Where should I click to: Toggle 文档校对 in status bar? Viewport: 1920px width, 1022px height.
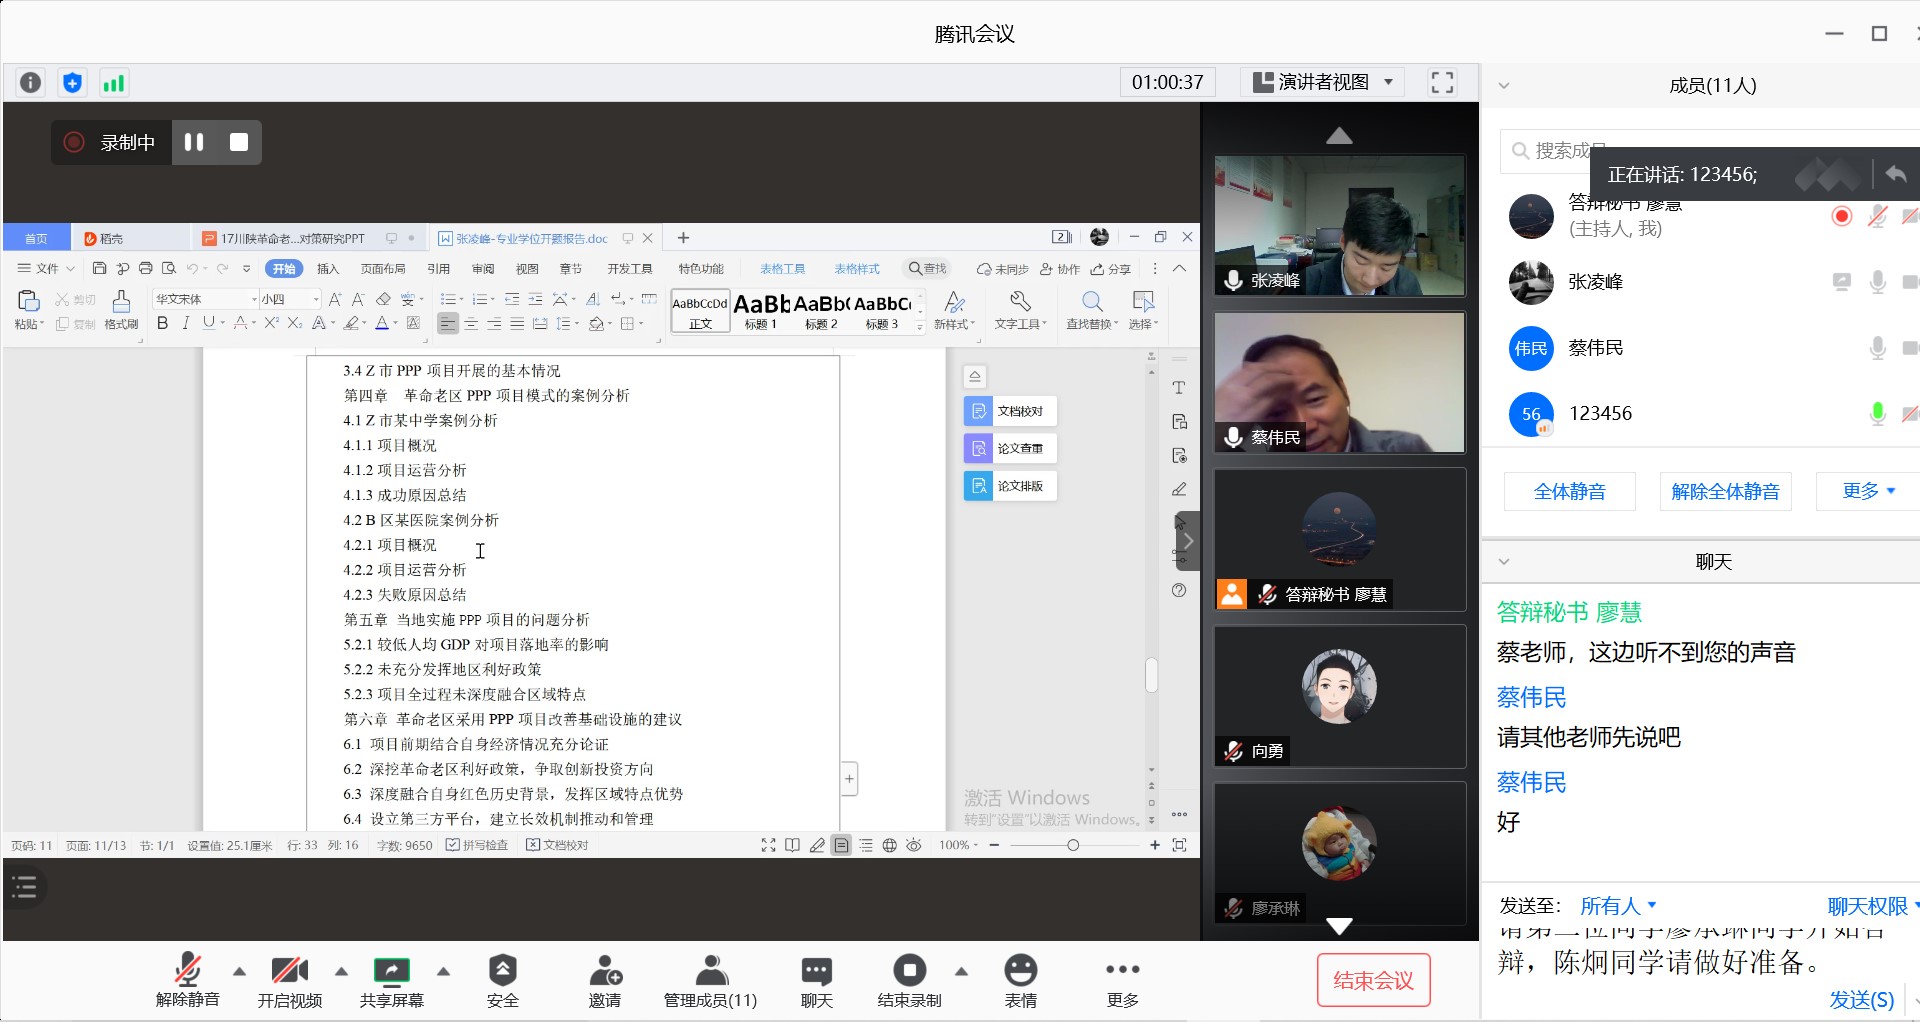click(x=557, y=845)
